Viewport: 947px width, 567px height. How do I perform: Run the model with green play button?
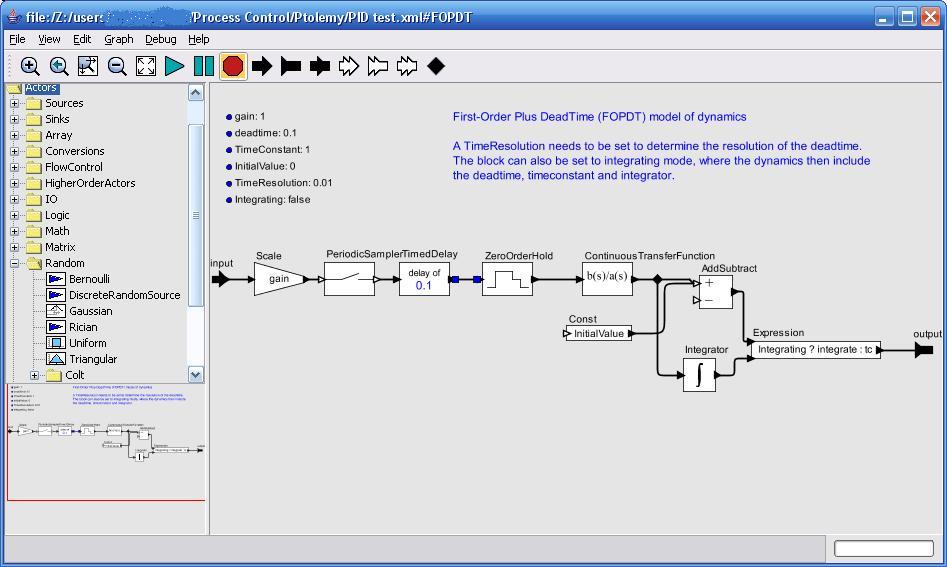click(175, 66)
